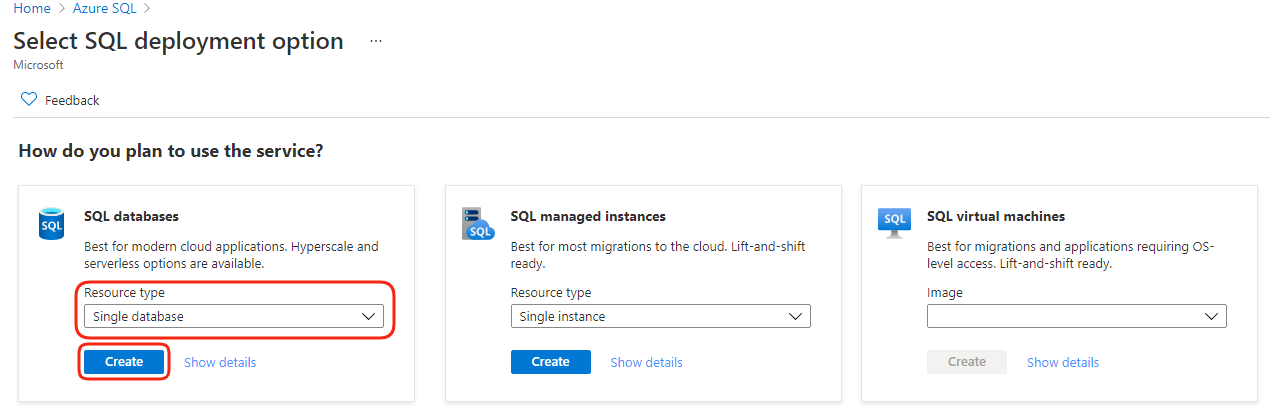Screen dimensions: 1270x412
Task: Open the SQL virtual machines Image dropdown
Action: point(1077,316)
